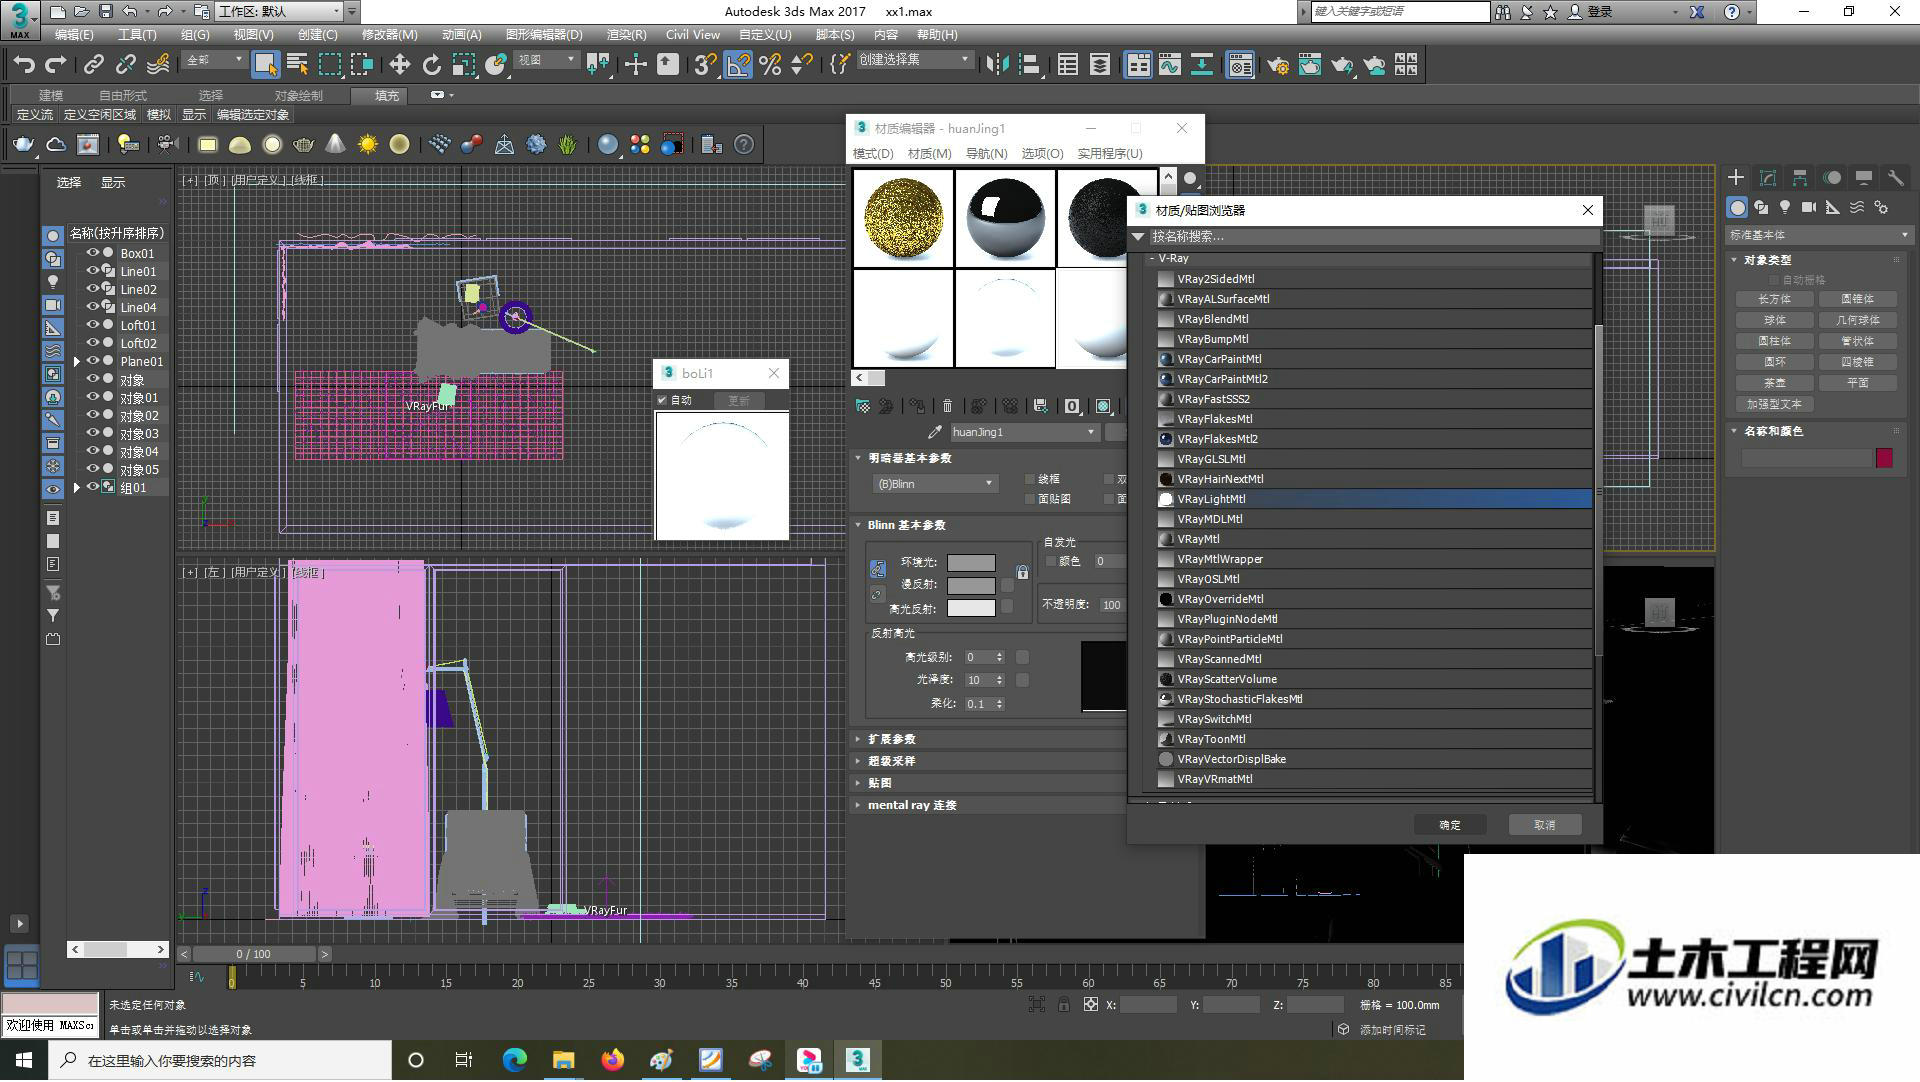This screenshot has height=1082, width=1920.
Task: Open the 渲染(R) menu
Action: [626, 35]
